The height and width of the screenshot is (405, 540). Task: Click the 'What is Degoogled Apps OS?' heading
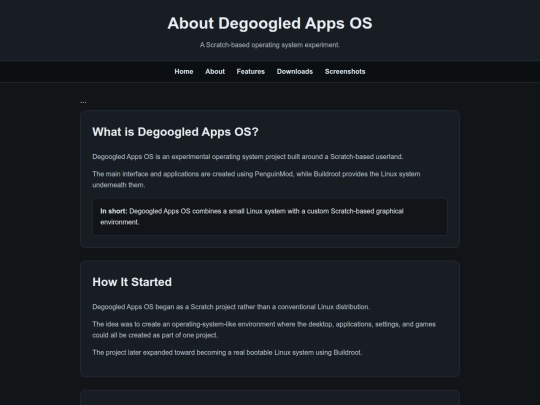click(x=175, y=132)
